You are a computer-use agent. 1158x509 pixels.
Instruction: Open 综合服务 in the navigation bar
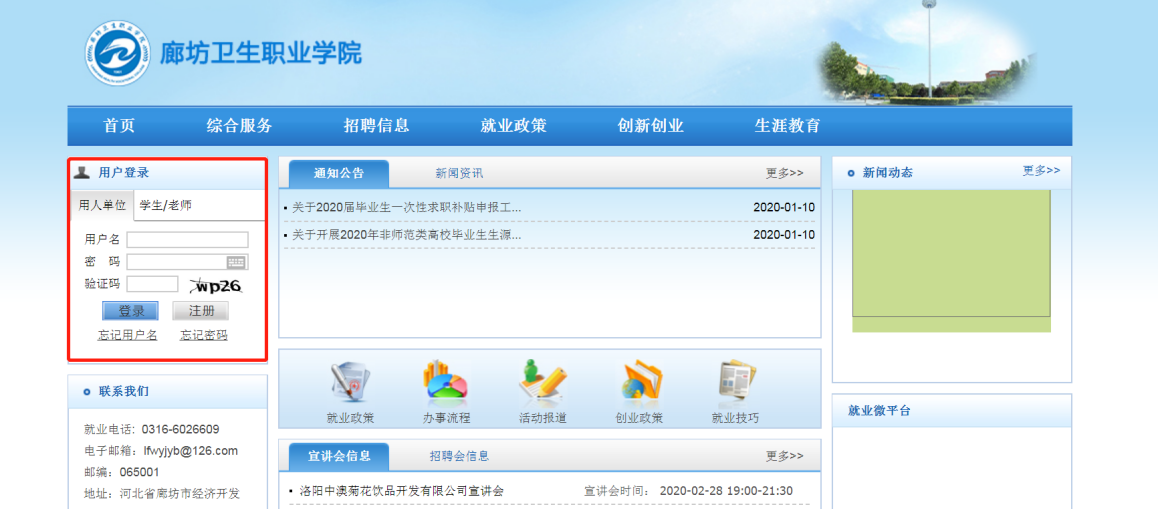coord(239,126)
